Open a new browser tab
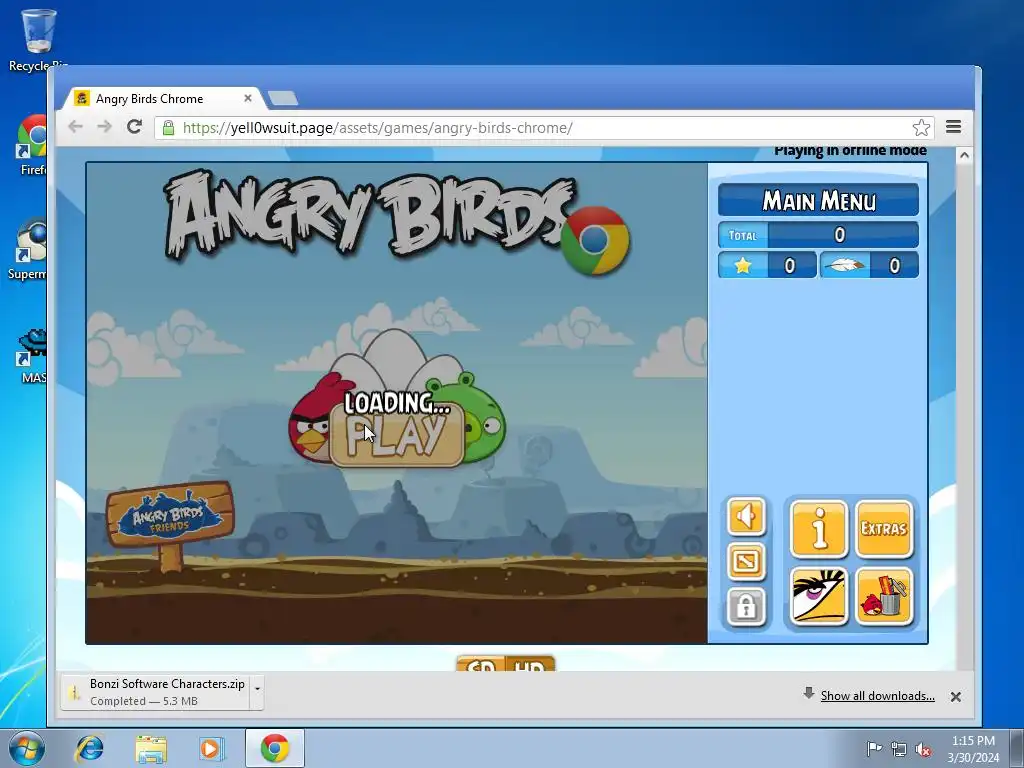This screenshot has width=1024, height=768. (x=283, y=99)
